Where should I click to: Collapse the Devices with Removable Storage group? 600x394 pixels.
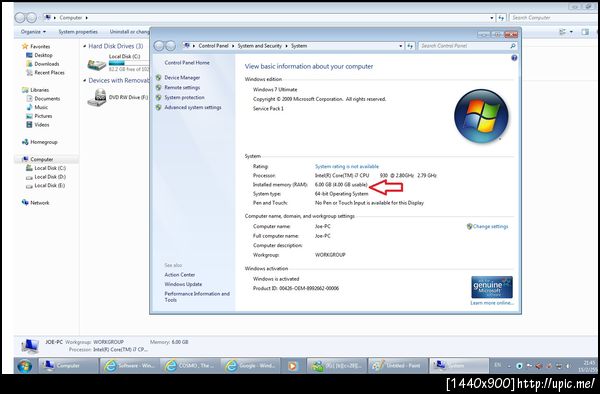click(85, 81)
